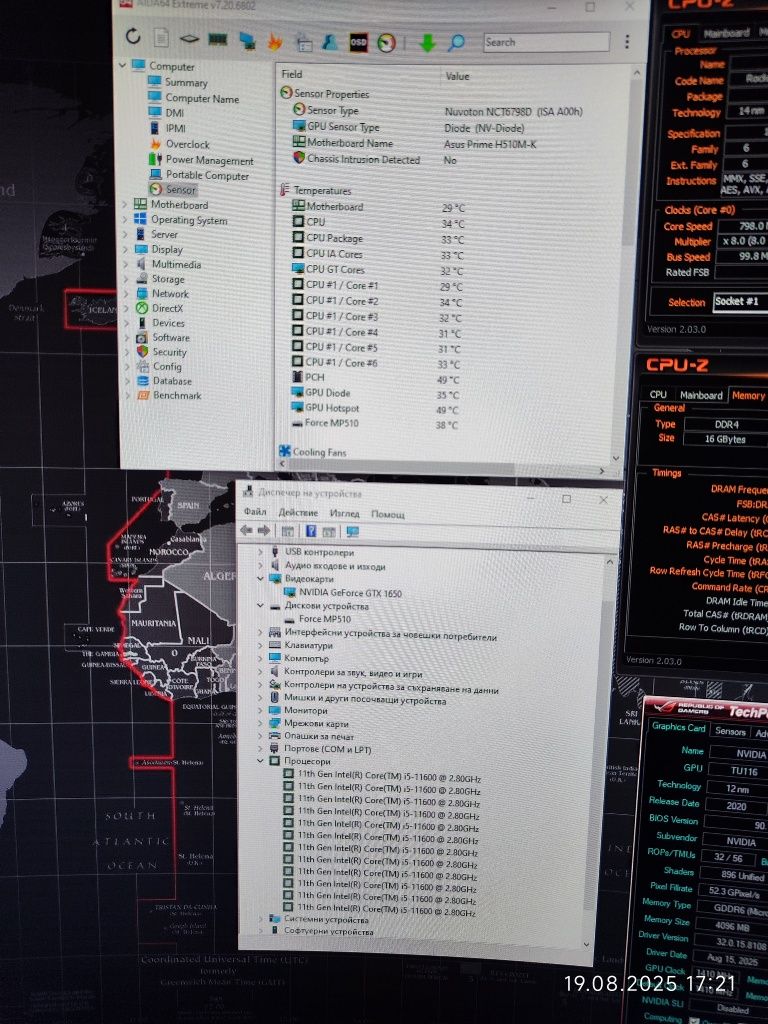Expand the Benchmark node in AIDA64

coord(127,395)
